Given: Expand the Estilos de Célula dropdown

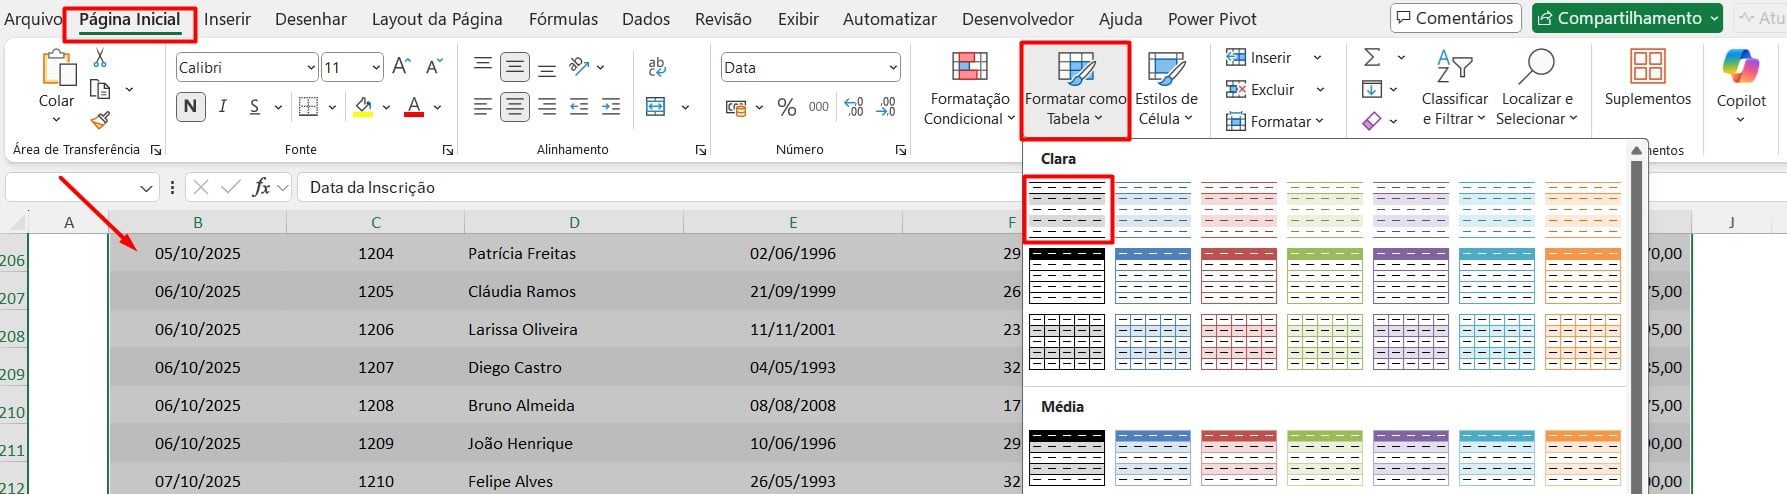Looking at the screenshot, I should pos(1166,89).
